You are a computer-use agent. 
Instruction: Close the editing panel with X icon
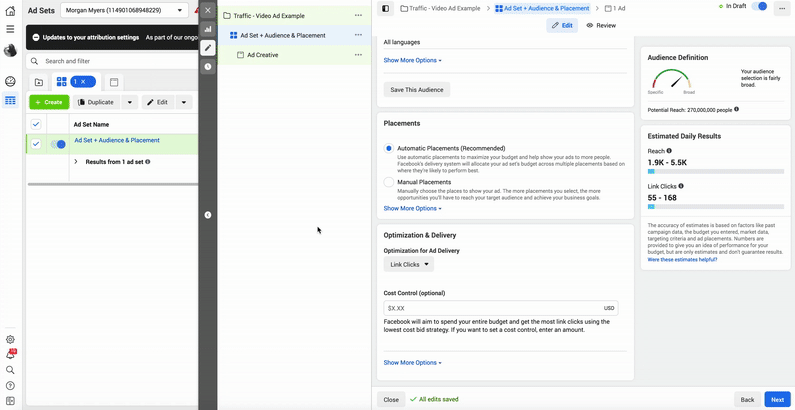(208, 10)
